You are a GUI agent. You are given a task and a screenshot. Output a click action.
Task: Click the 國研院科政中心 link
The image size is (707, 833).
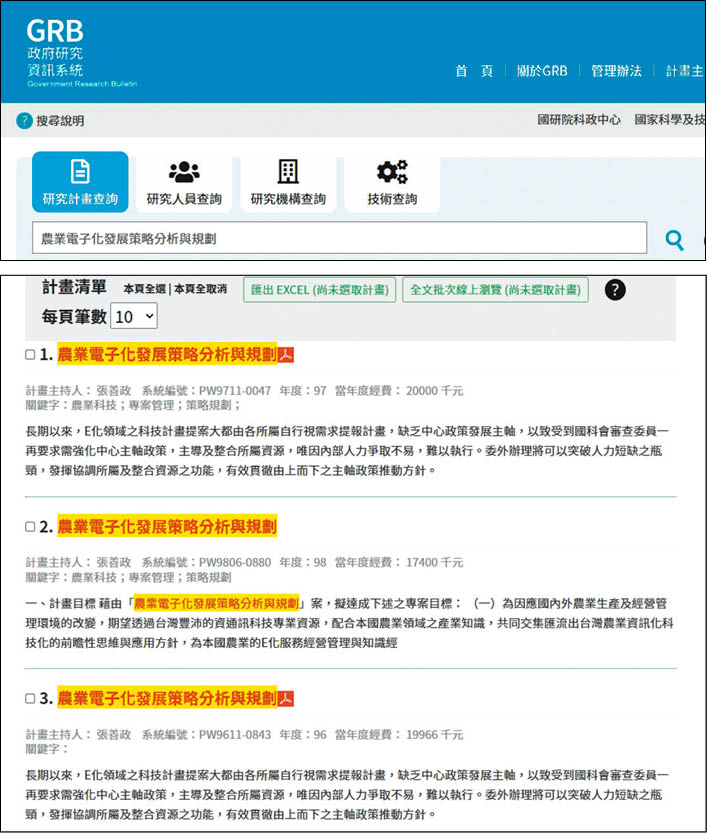click(578, 120)
